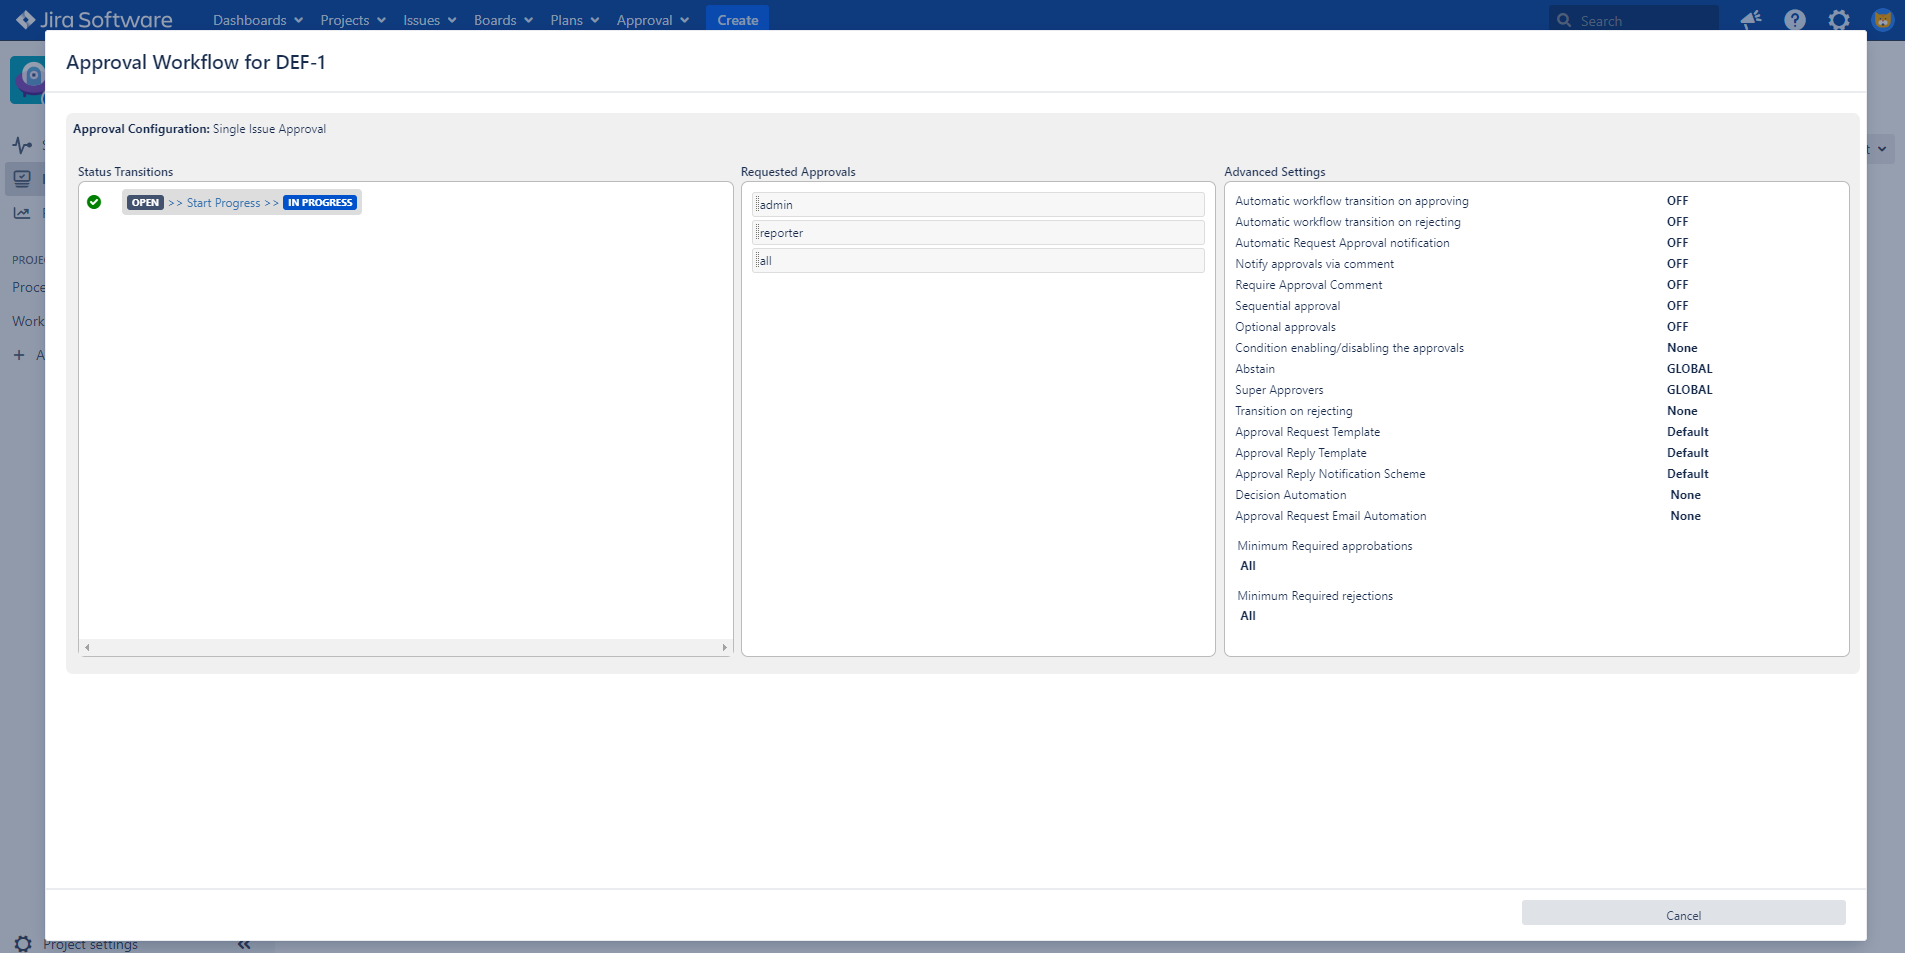Image resolution: width=1905 pixels, height=953 pixels.
Task: Click Notify approvals via comment setting
Action: coord(1314,264)
